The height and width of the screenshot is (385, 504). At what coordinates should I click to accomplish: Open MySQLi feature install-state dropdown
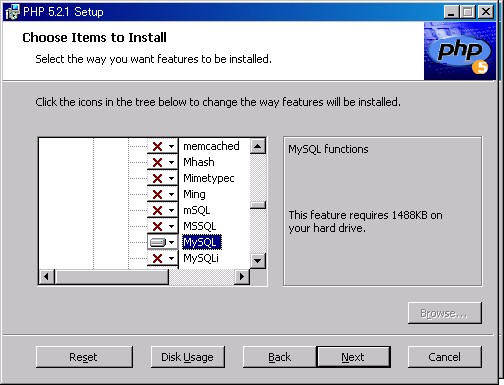163,258
